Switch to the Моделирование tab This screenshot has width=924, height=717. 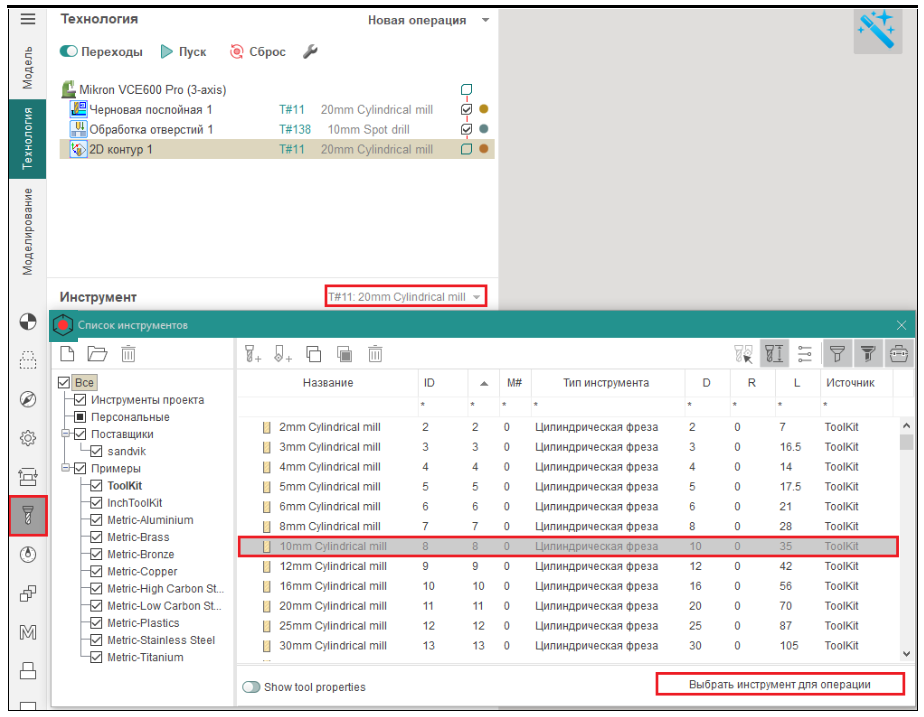(x=28, y=231)
